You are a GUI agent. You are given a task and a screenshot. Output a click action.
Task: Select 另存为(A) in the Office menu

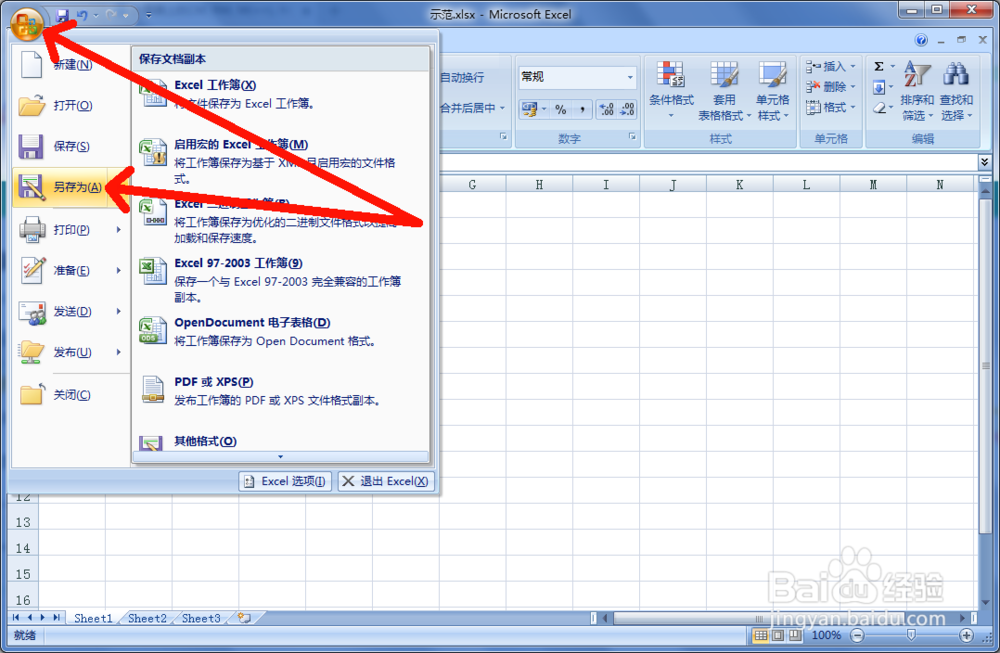point(70,187)
